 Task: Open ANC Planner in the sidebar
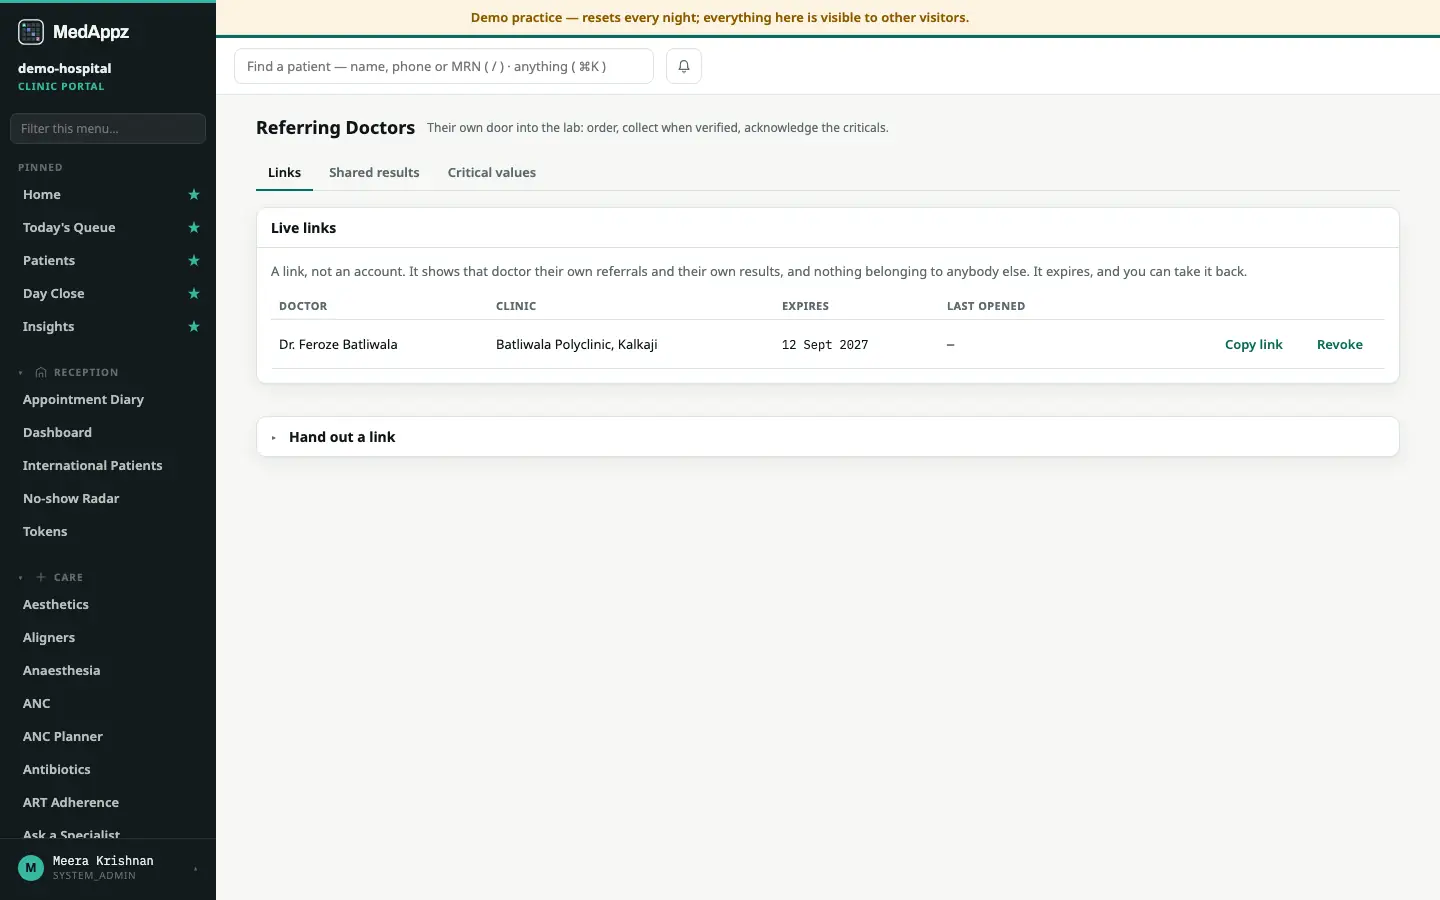click(x=63, y=737)
